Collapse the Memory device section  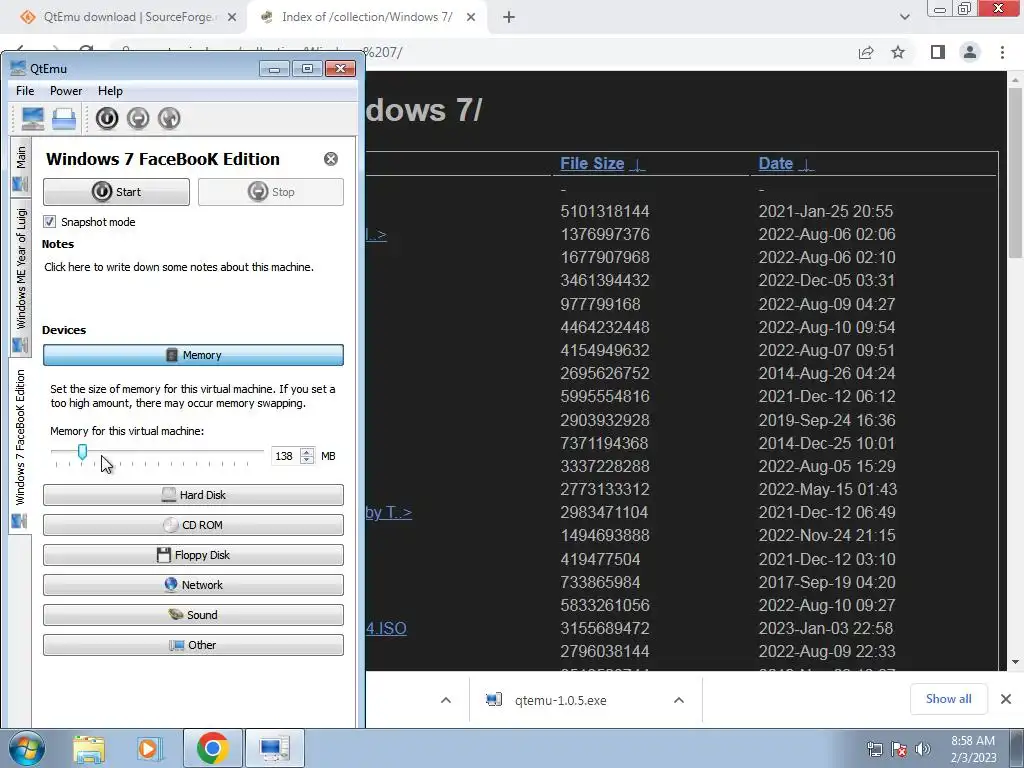(193, 355)
